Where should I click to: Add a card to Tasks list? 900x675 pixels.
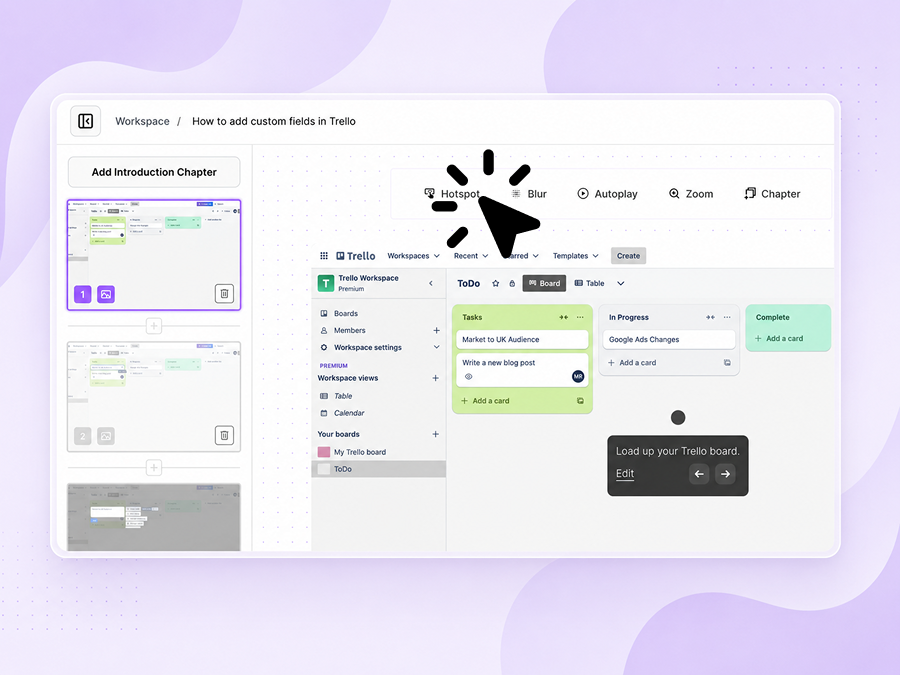(x=486, y=401)
